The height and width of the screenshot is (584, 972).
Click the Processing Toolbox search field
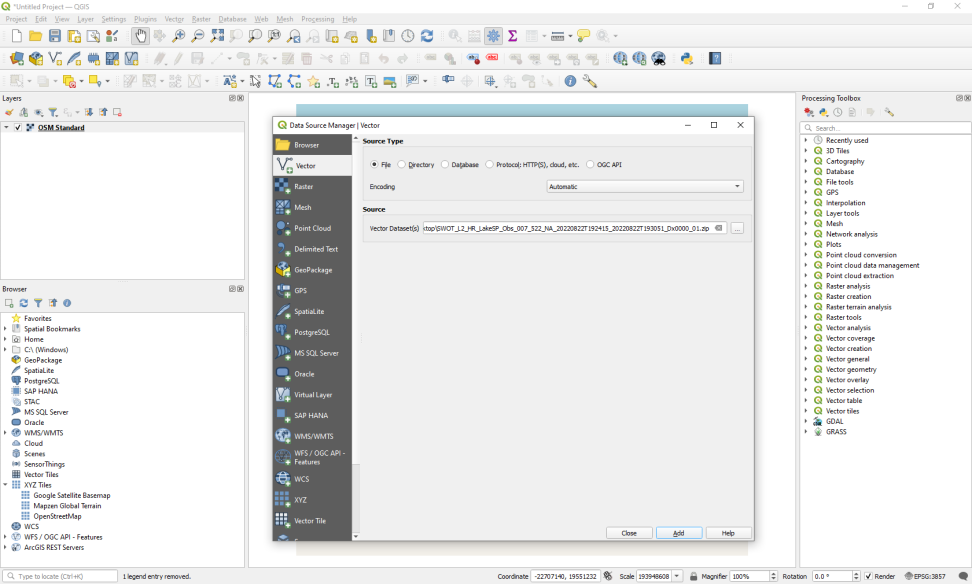[x=885, y=128]
